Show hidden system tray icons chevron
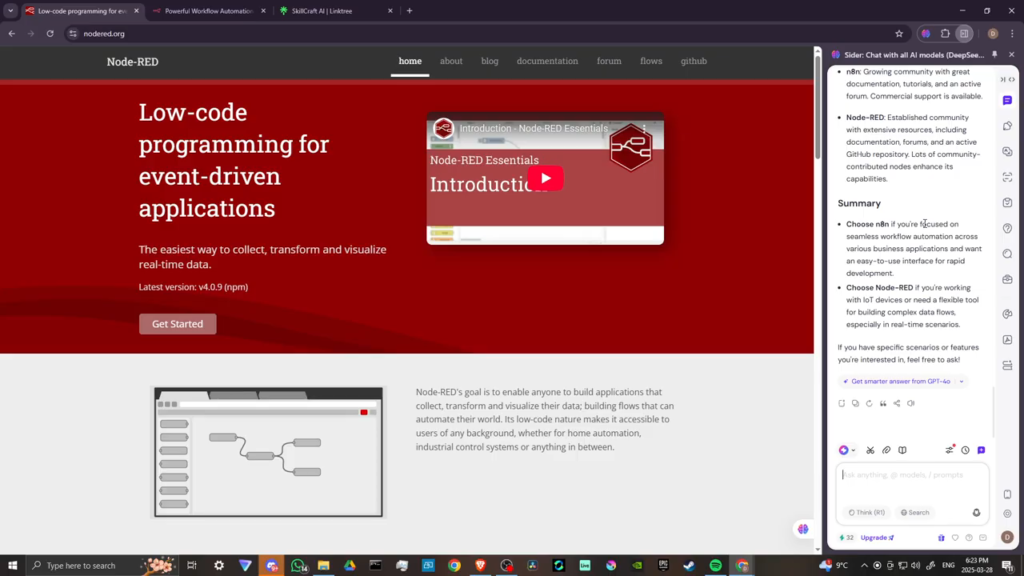This screenshot has width=1024, height=576. [864, 566]
